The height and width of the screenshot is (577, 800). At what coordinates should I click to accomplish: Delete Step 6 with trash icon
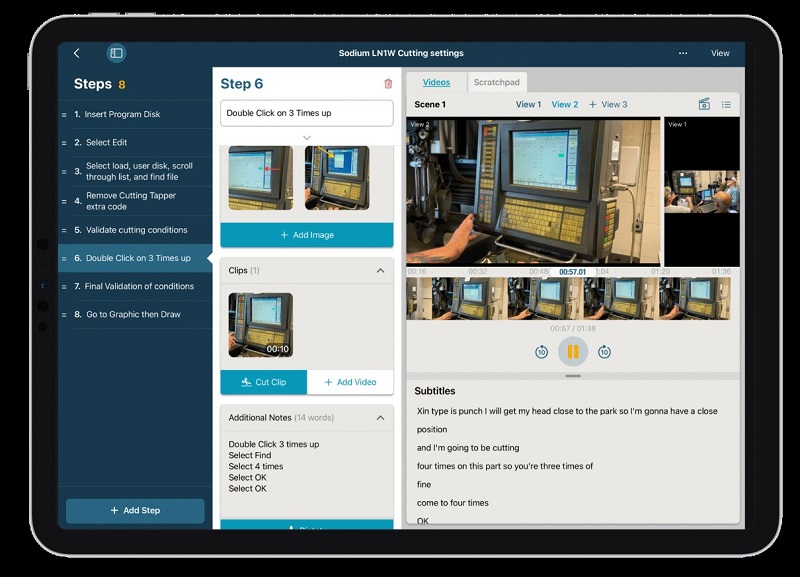[x=388, y=84]
